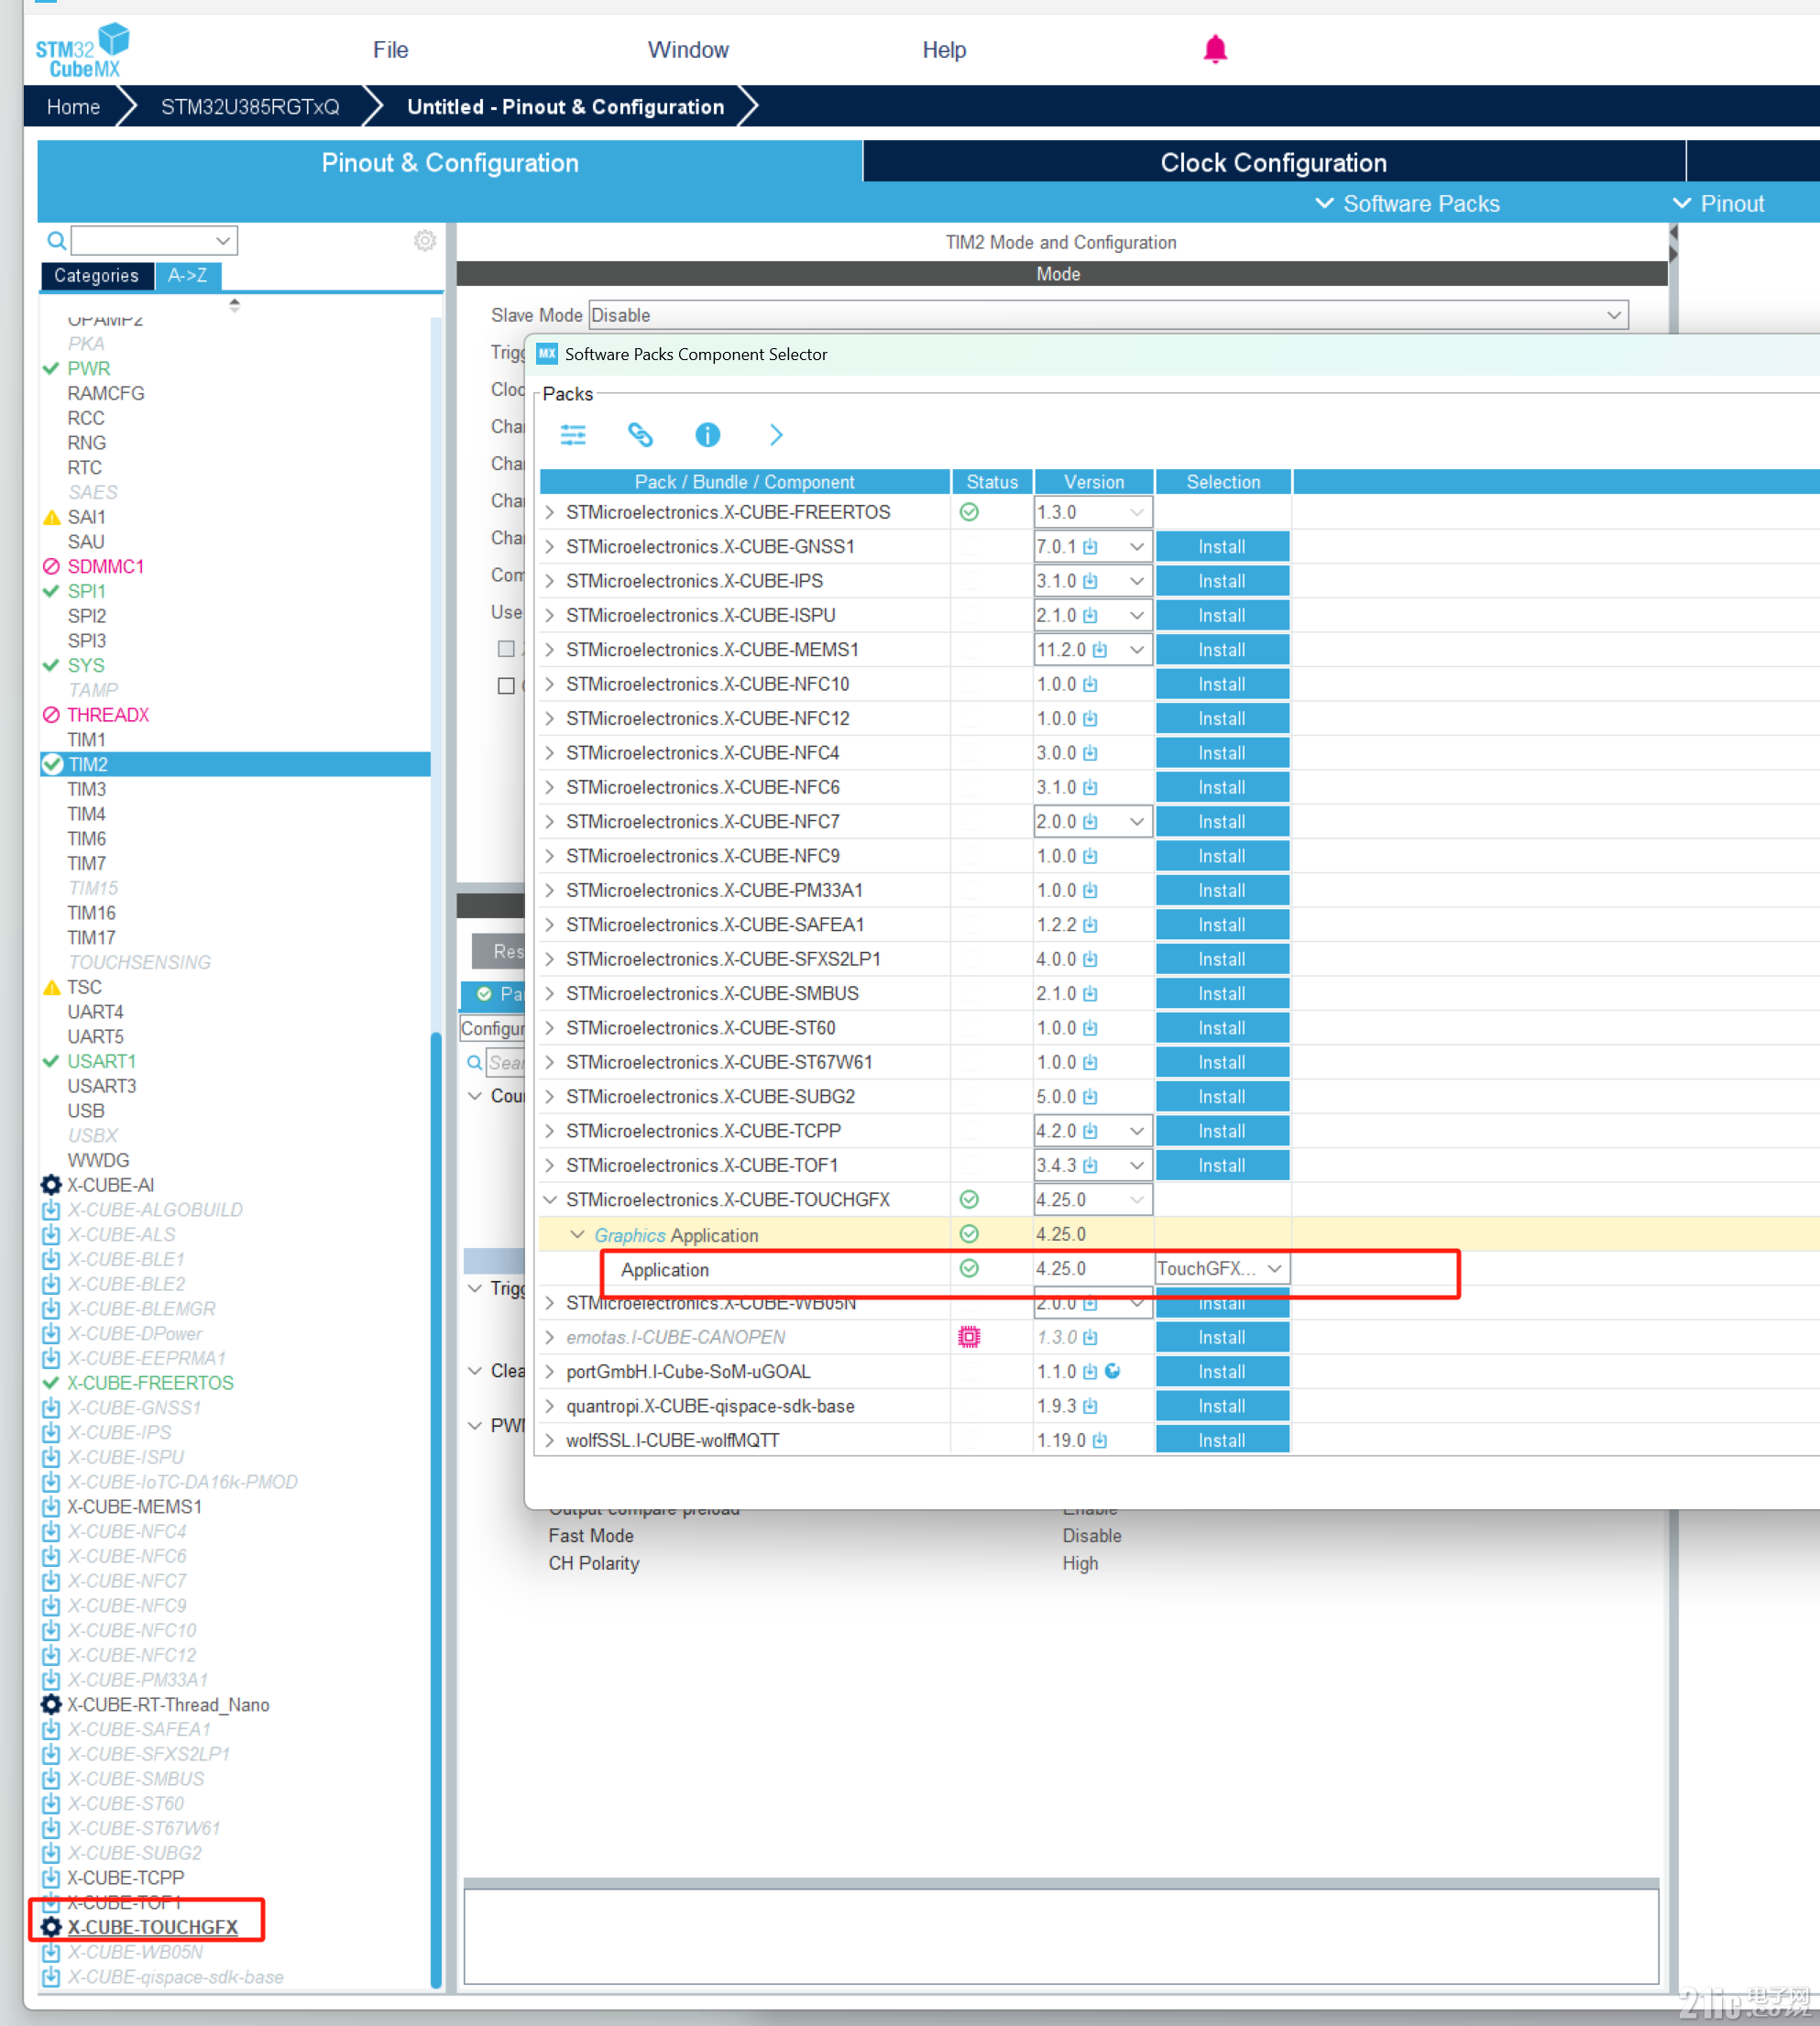Click the Software Packs window MX icon

pyautogui.click(x=547, y=354)
